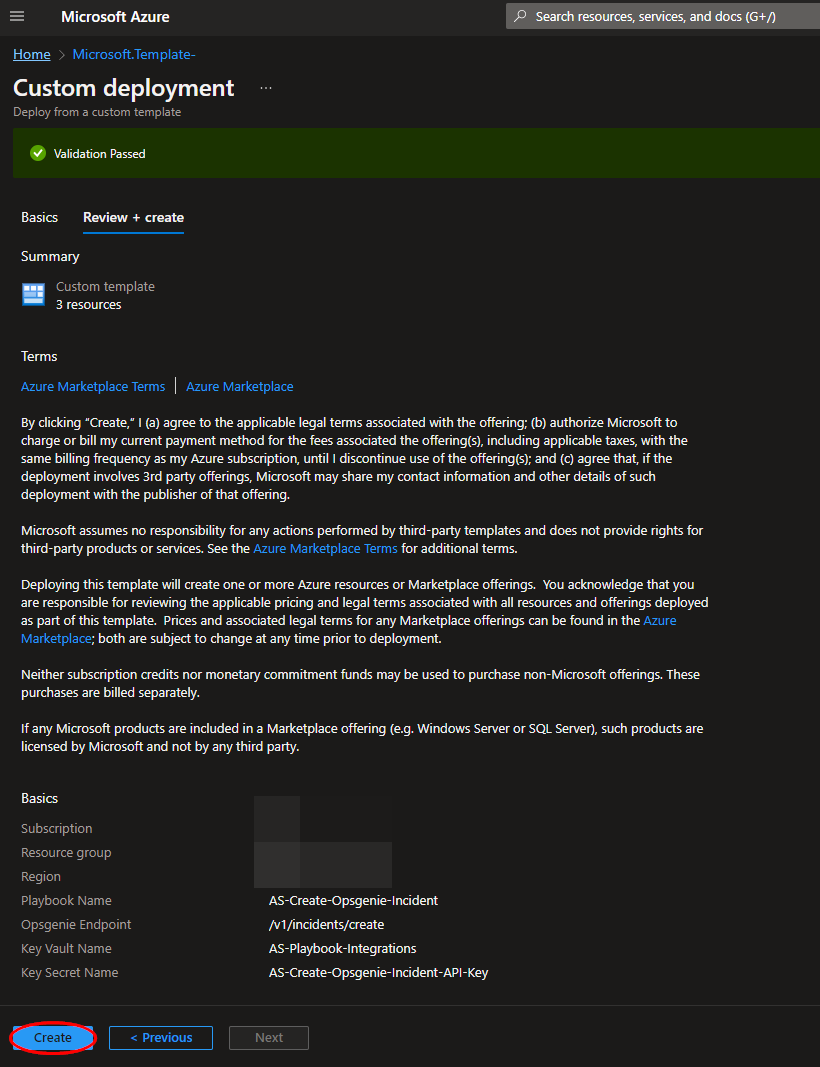Image resolution: width=820 pixels, height=1067 pixels.
Task: Click the Custom template label
Action: tap(105, 286)
